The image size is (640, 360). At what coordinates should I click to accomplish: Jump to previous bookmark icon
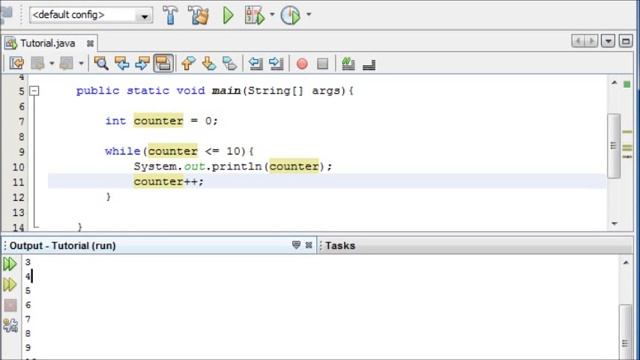188,63
